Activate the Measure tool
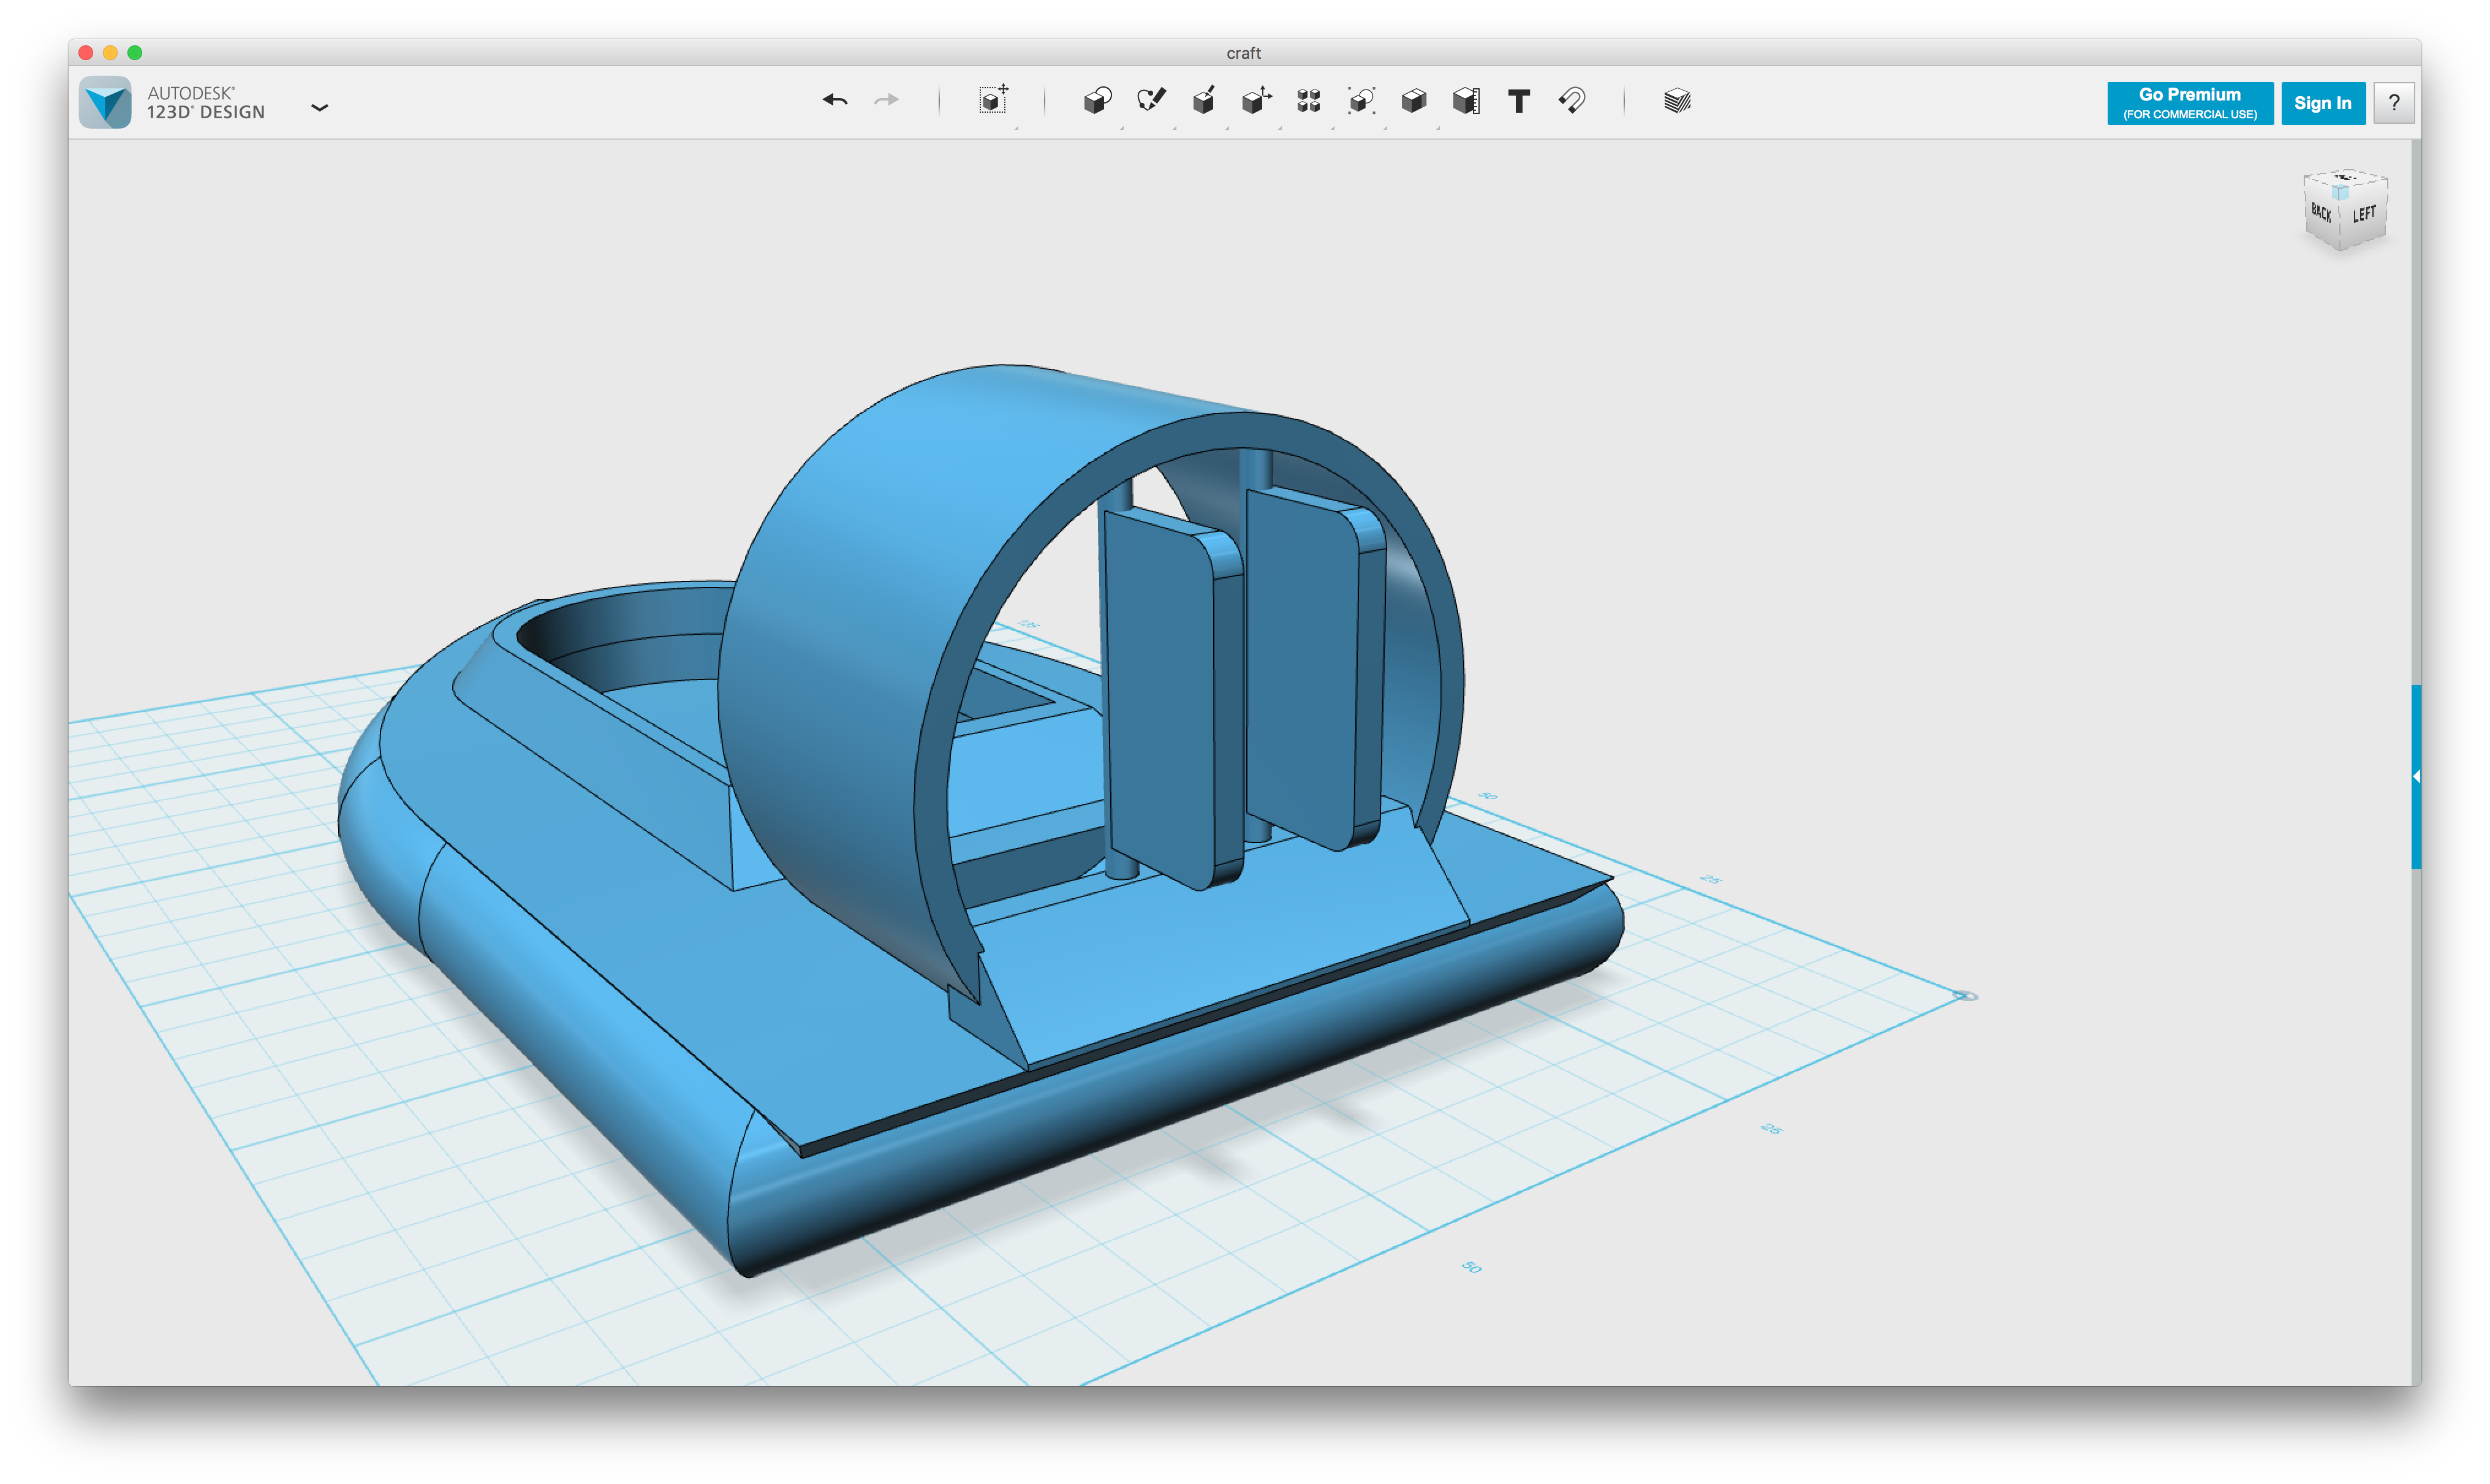This screenshot has width=2490, height=1484. 1466,101
